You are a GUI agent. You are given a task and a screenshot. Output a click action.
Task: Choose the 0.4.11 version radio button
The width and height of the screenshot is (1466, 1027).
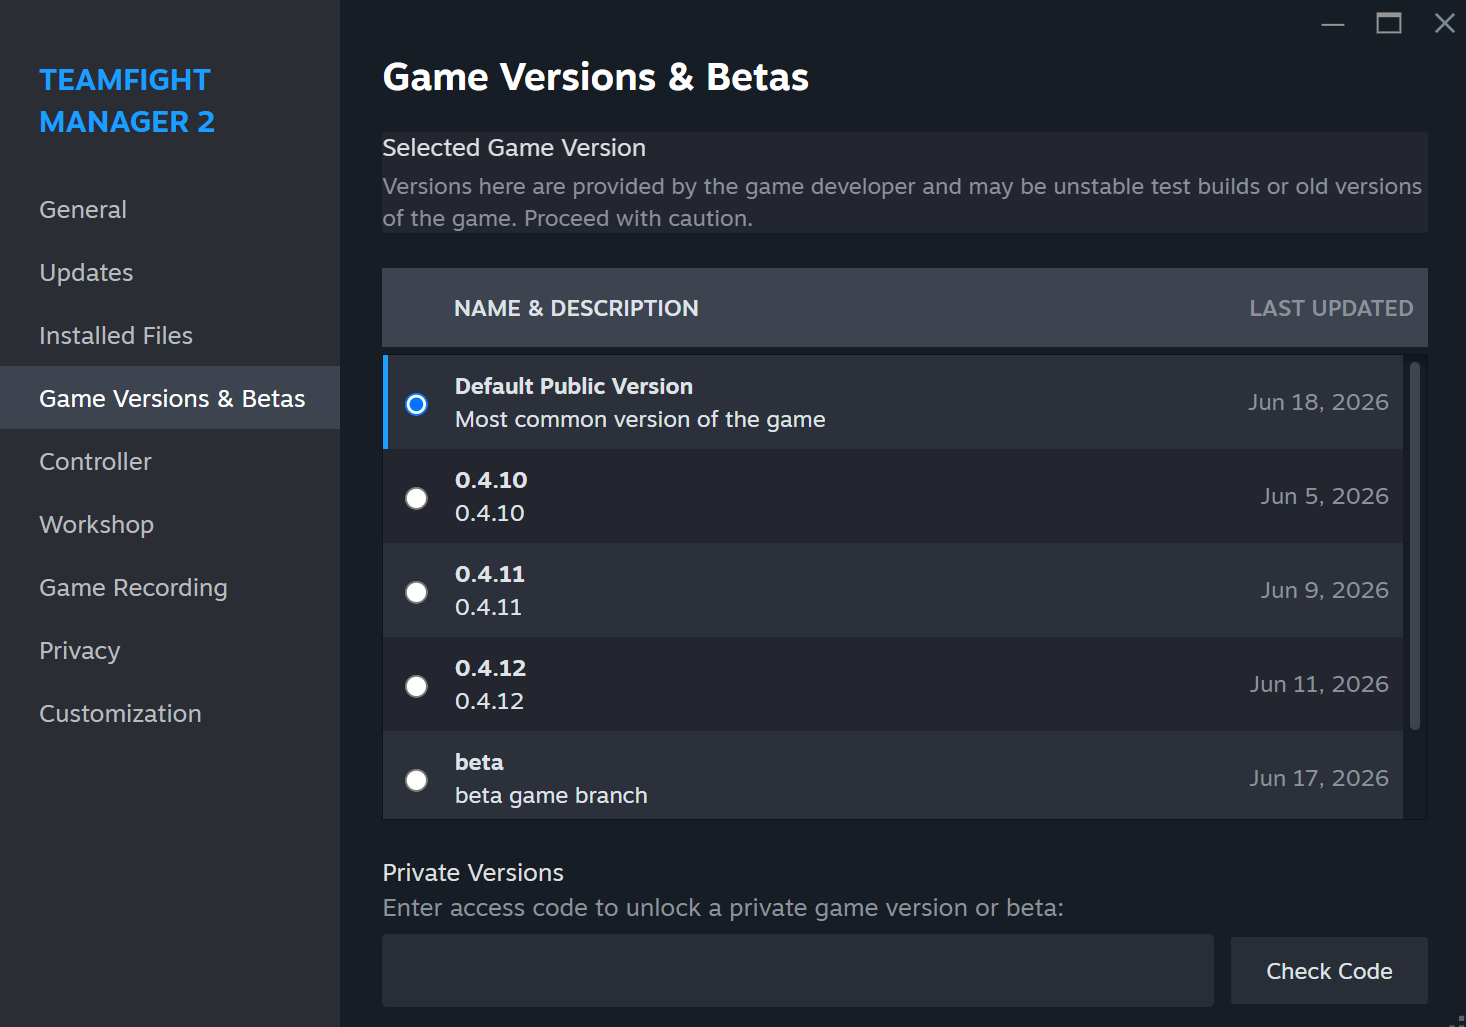tap(416, 592)
